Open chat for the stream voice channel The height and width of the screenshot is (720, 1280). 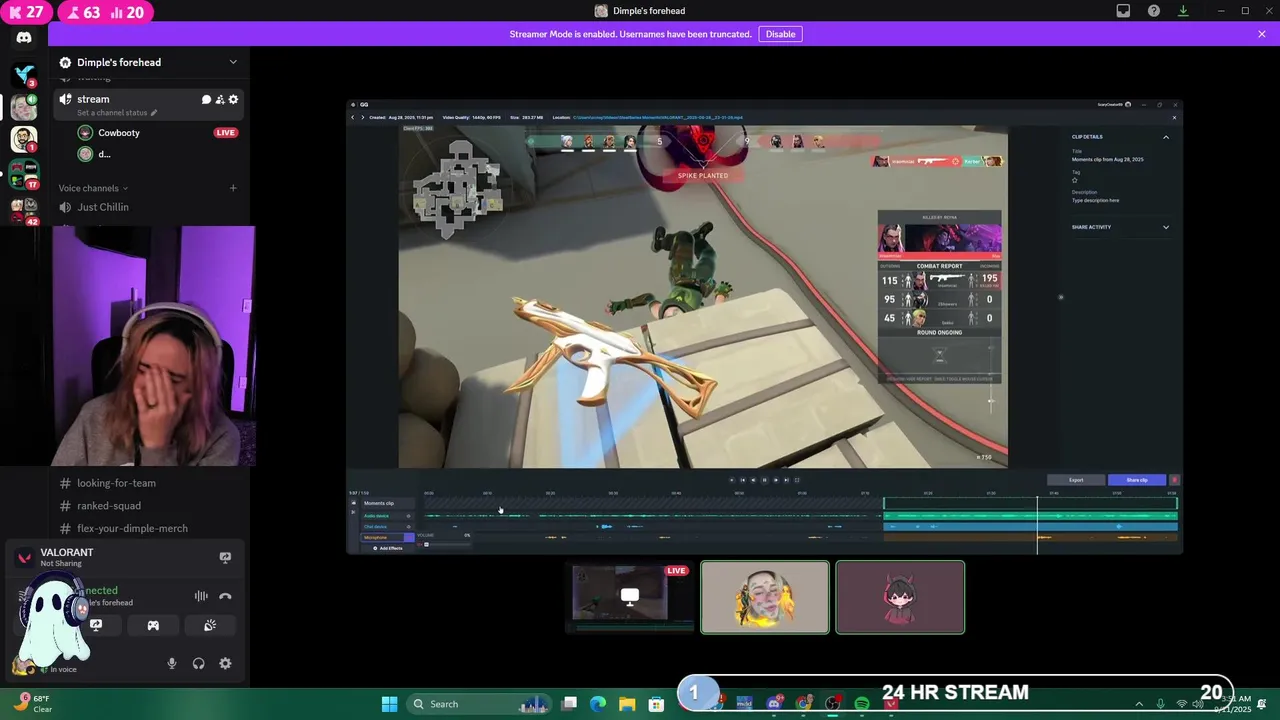[206, 99]
